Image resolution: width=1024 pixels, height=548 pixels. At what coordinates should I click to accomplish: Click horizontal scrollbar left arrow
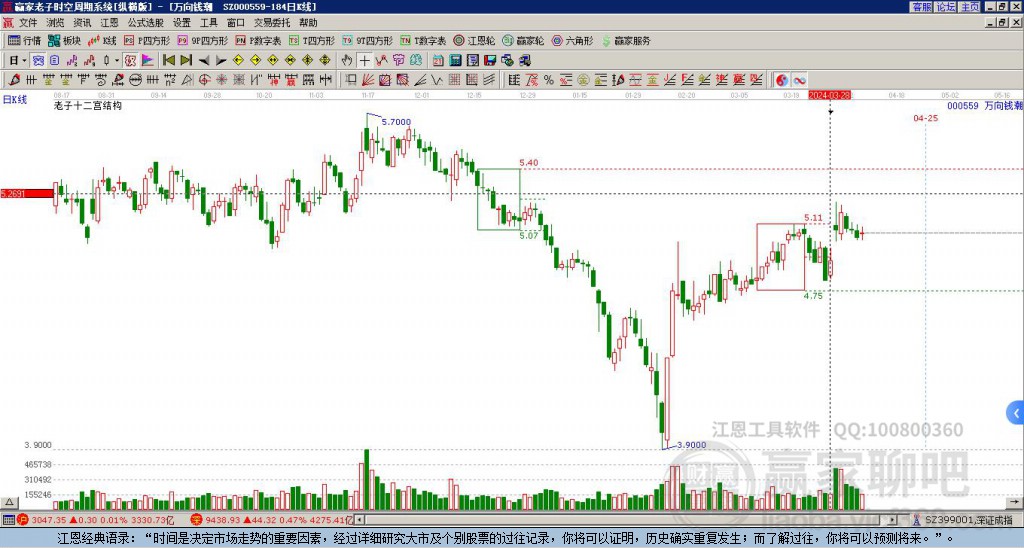tap(359, 520)
